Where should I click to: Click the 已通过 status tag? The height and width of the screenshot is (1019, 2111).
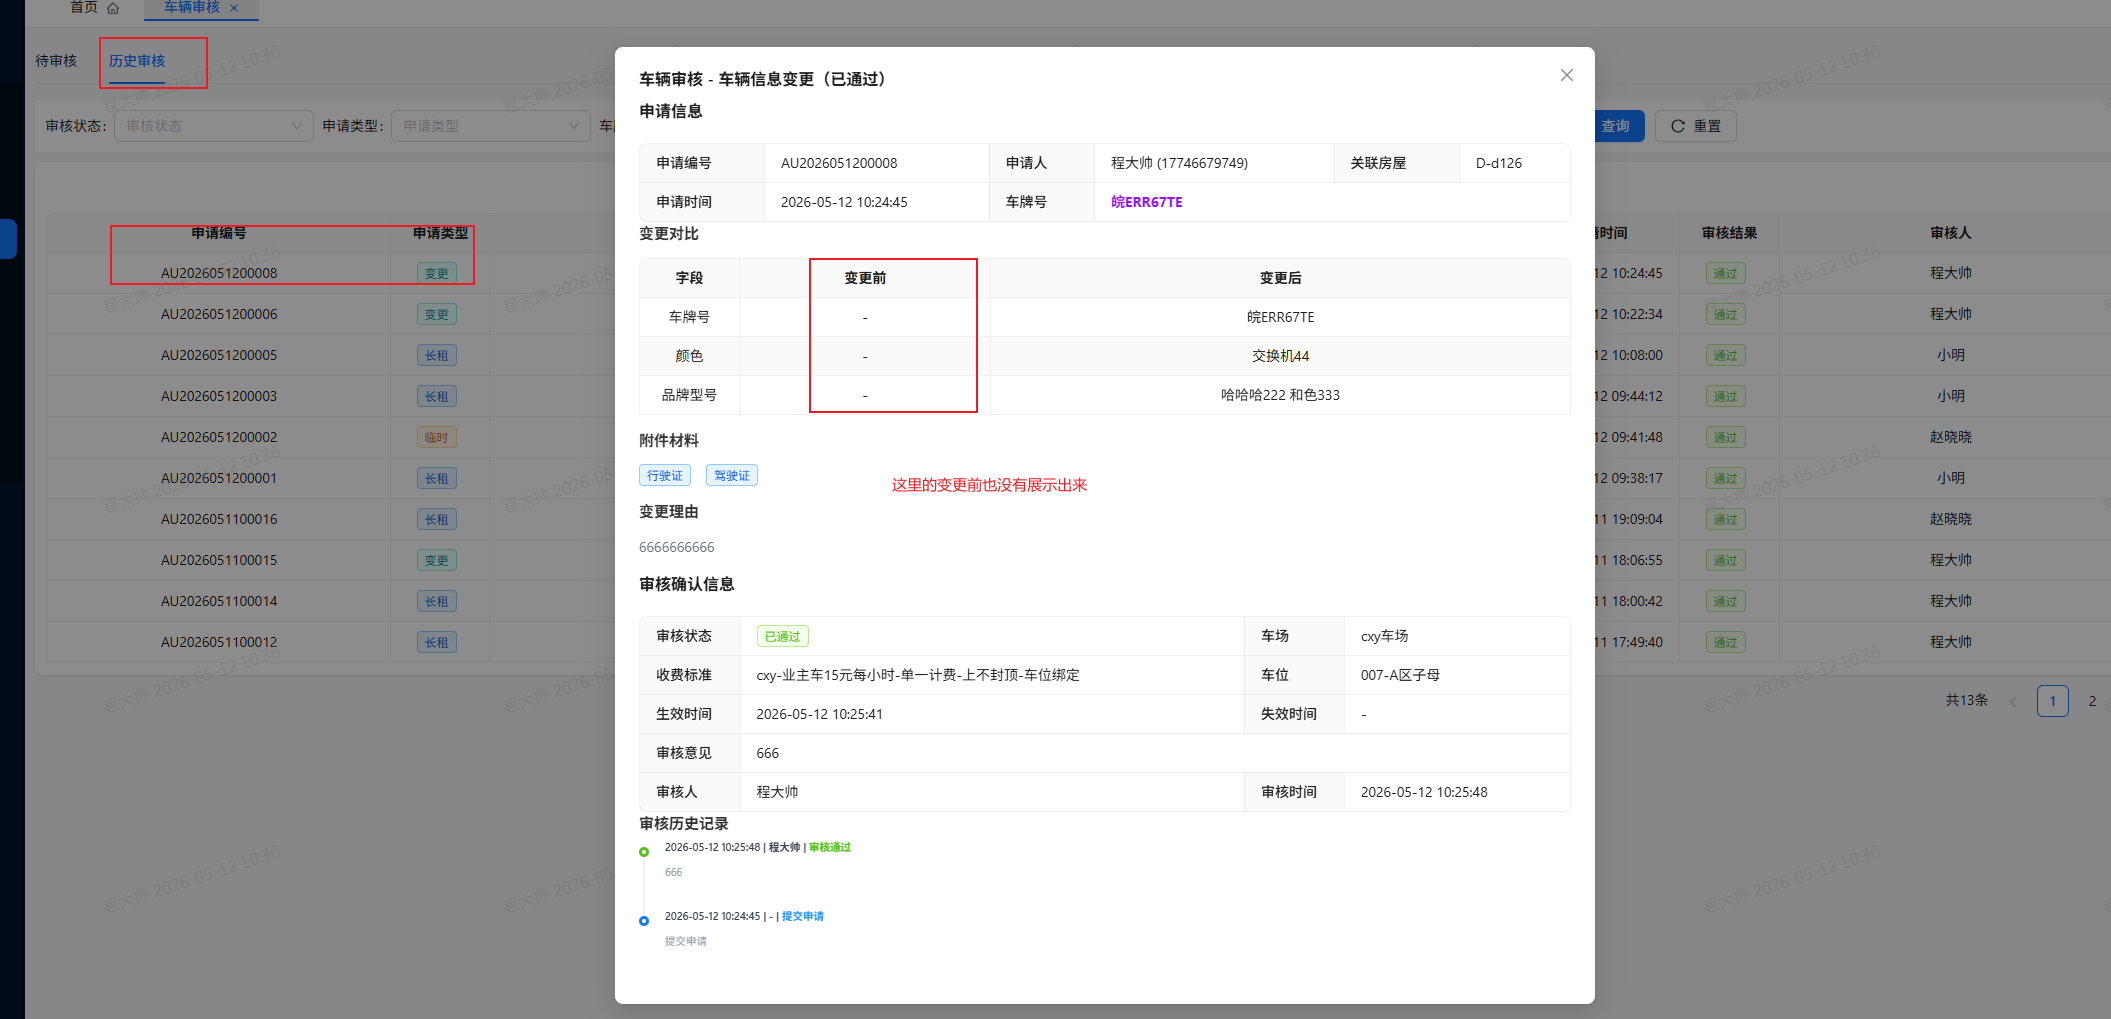tap(782, 636)
